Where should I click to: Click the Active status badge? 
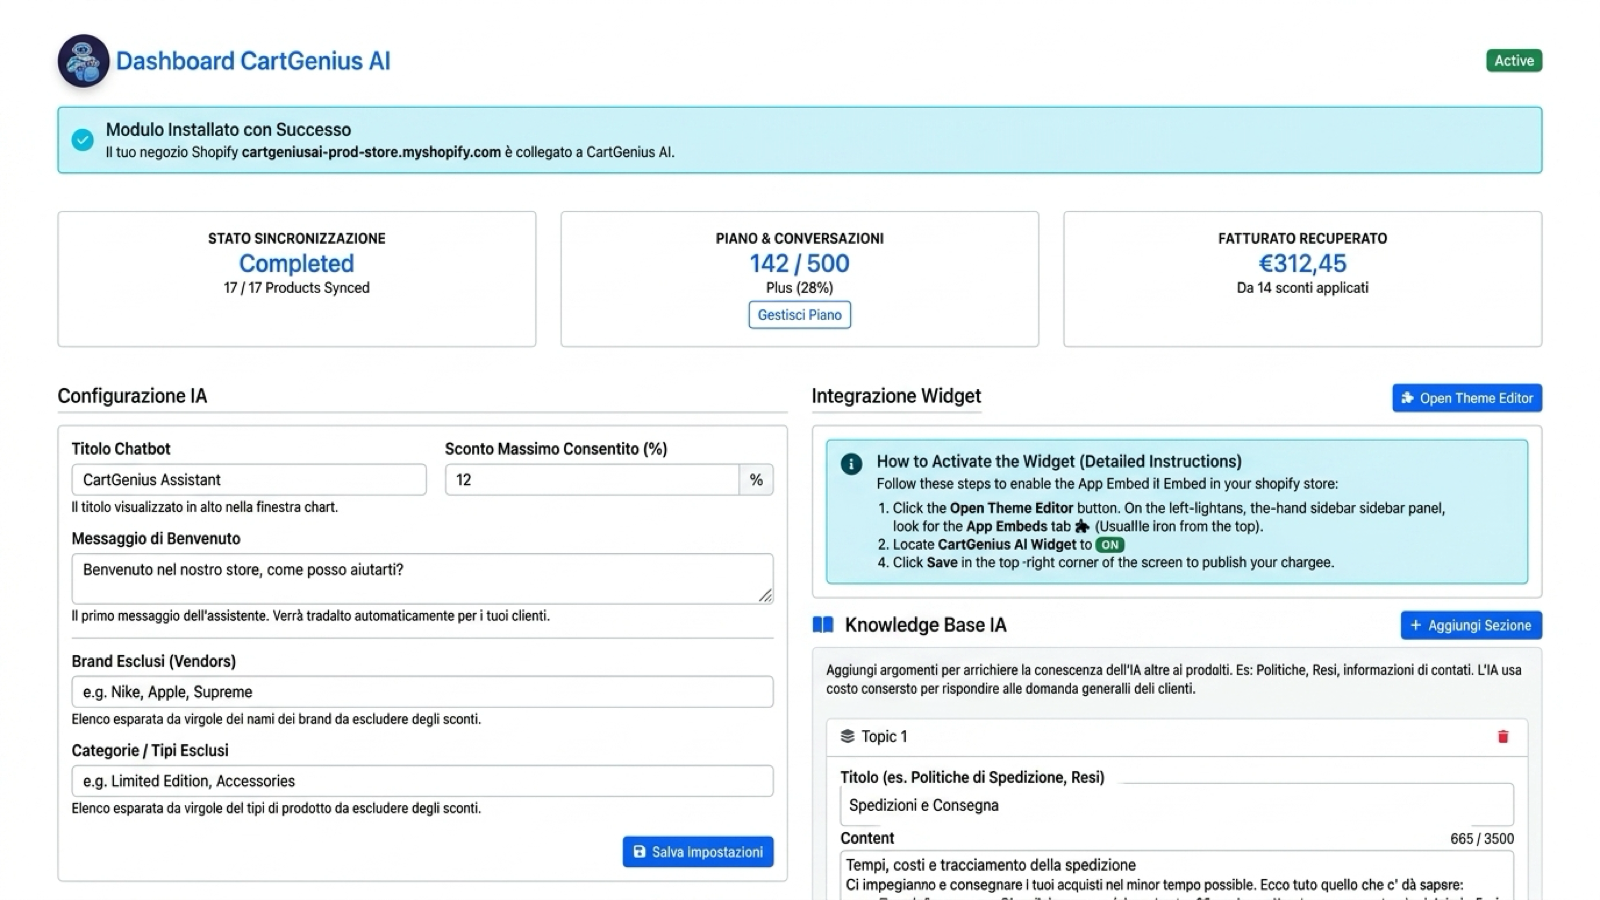pos(1514,61)
